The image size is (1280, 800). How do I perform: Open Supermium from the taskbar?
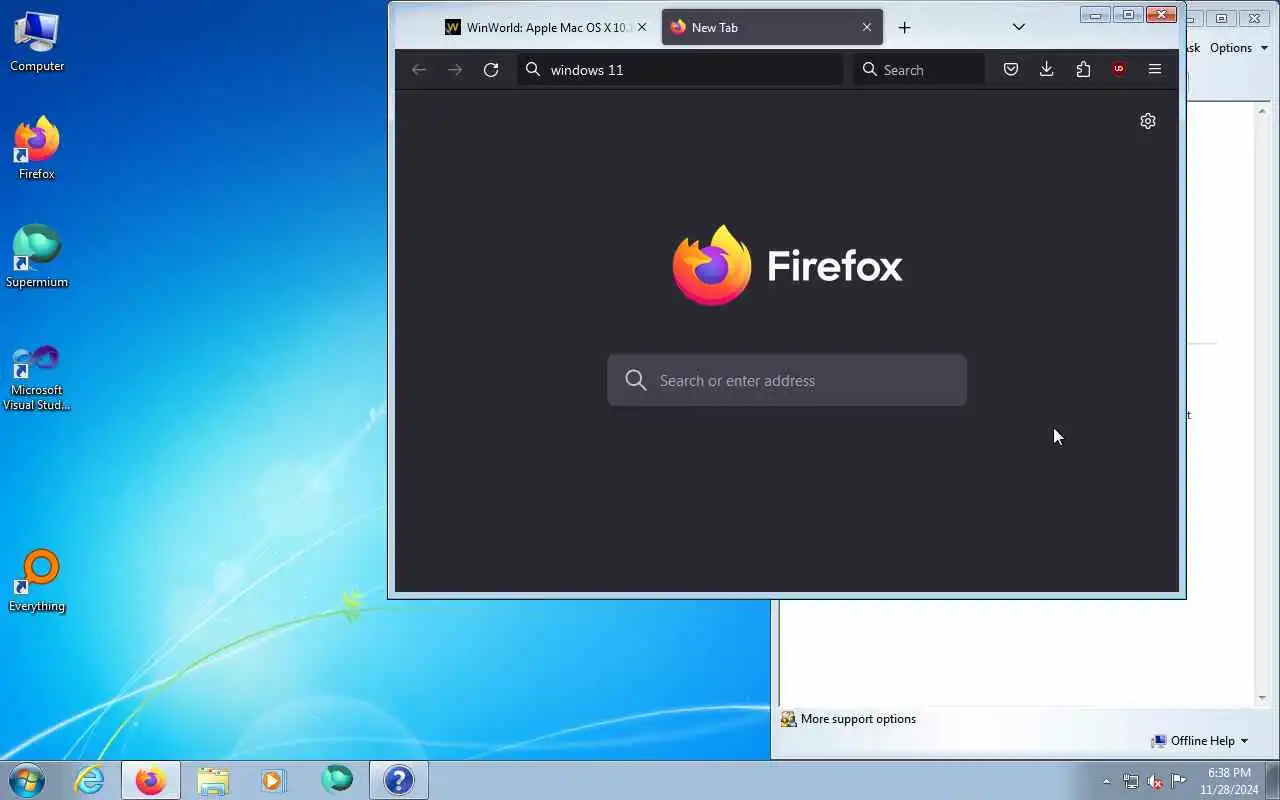tap(337, 780)
